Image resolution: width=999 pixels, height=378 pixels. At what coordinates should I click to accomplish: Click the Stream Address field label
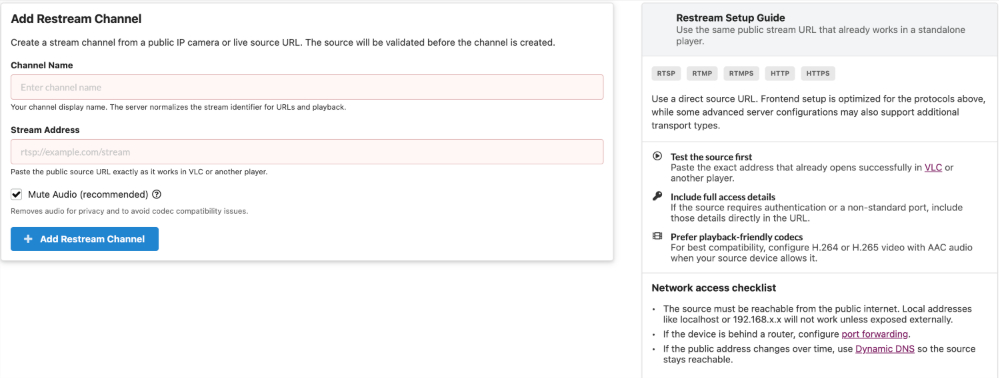pos(45,129)
